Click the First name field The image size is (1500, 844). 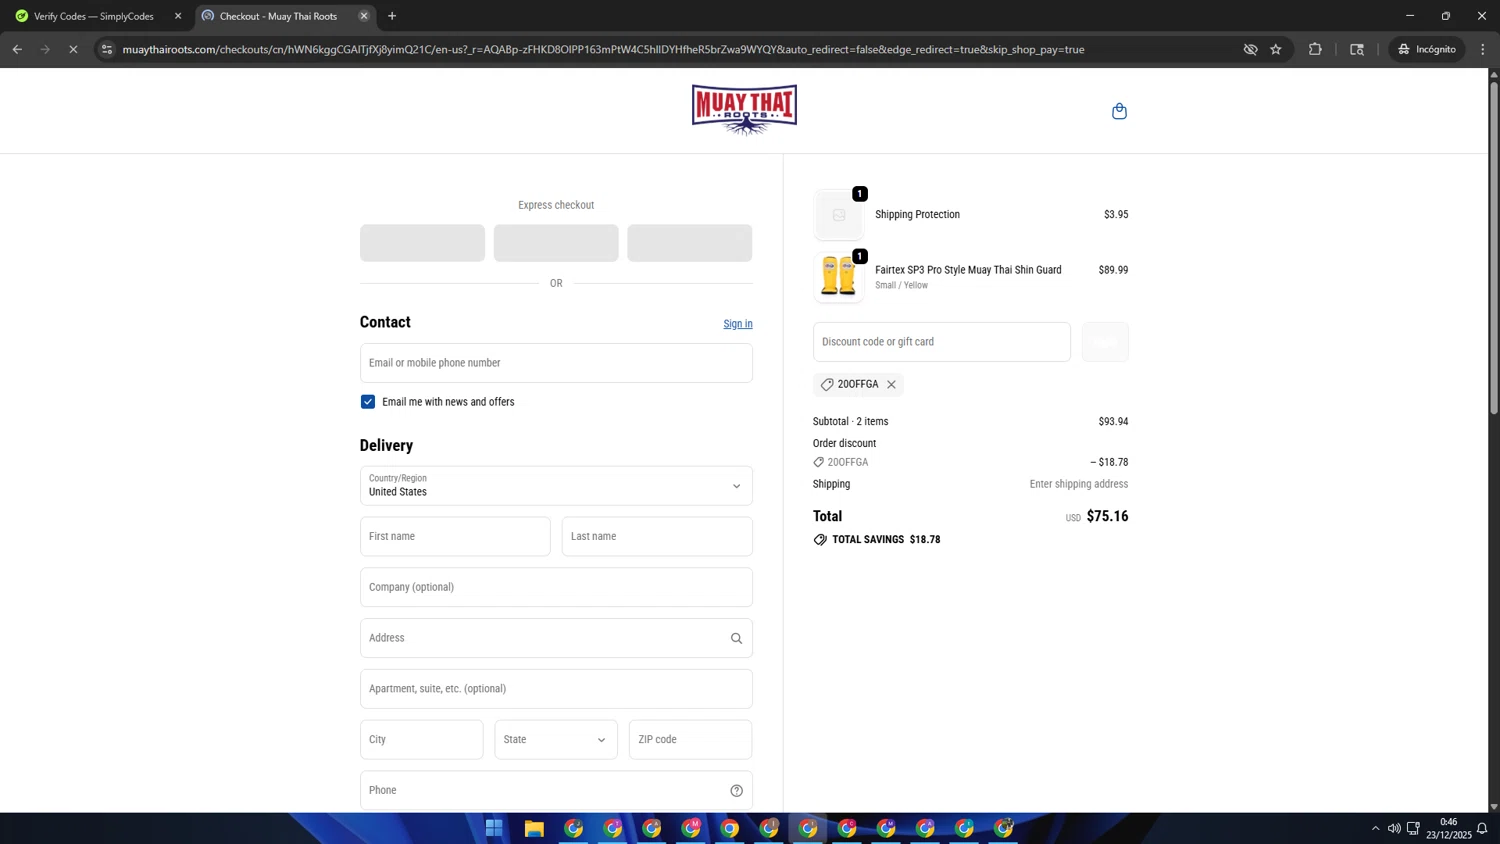(x=455, y=537)
